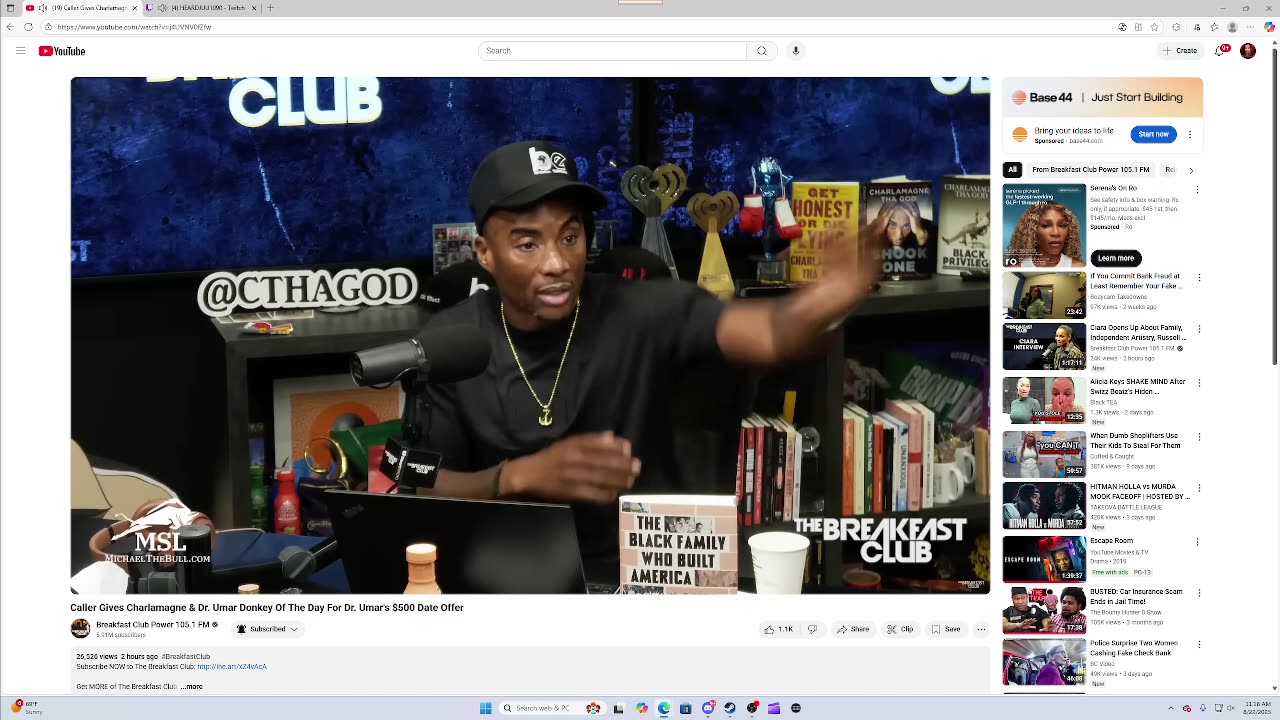The image size is (1280, 720).
Task: Click the #BreakfastClub hashtag
Action: 186,656
